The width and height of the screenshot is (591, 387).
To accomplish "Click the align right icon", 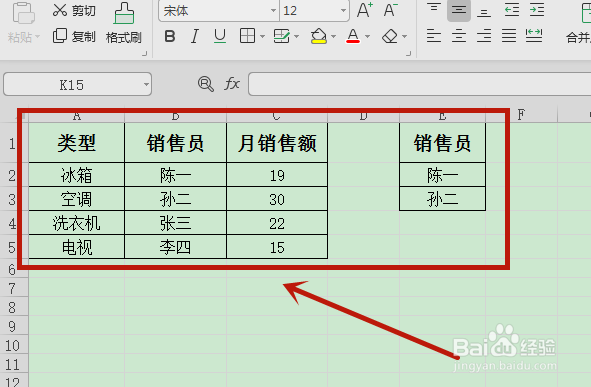I will (x=484, y=36).
